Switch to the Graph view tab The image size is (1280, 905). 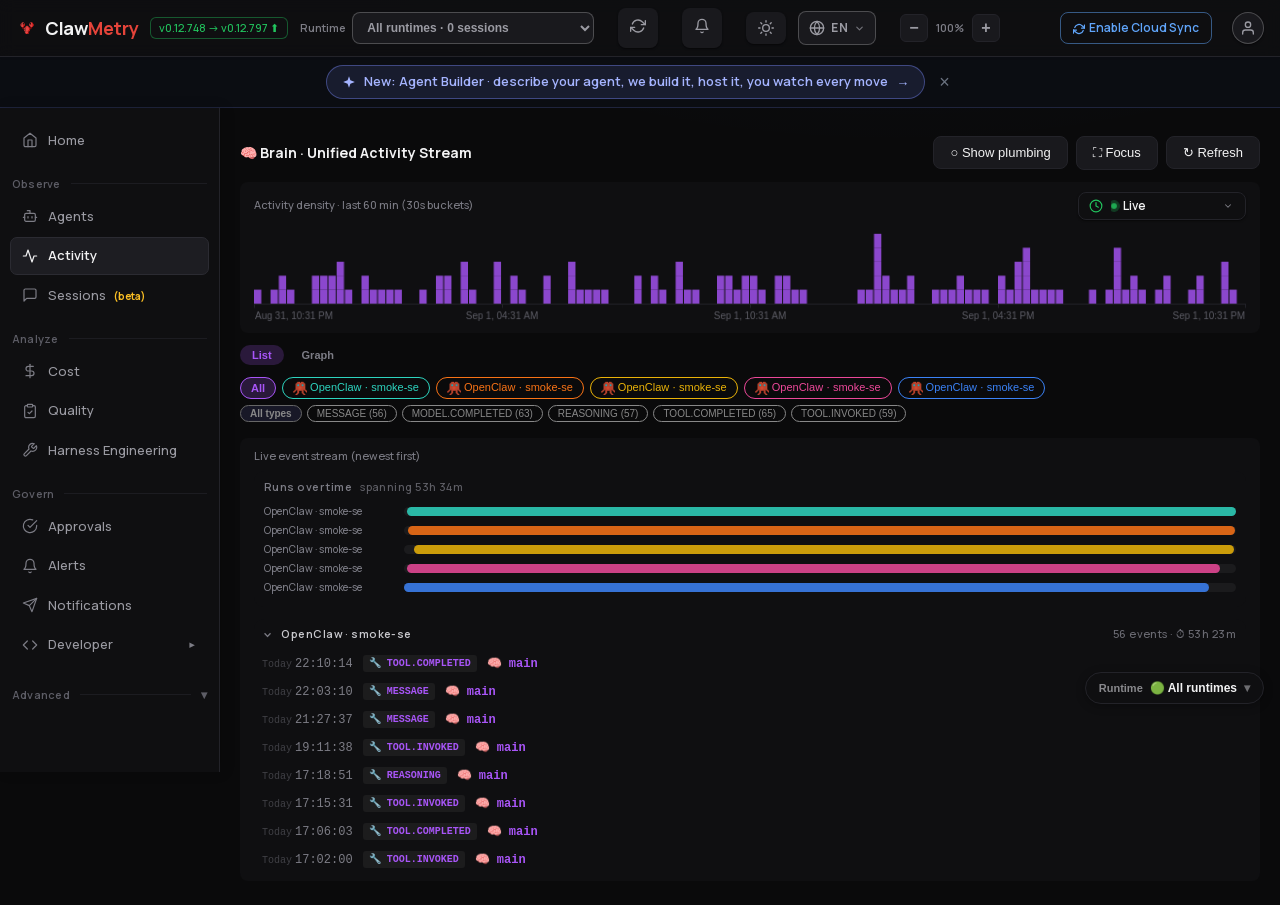[x=318, y=355]
